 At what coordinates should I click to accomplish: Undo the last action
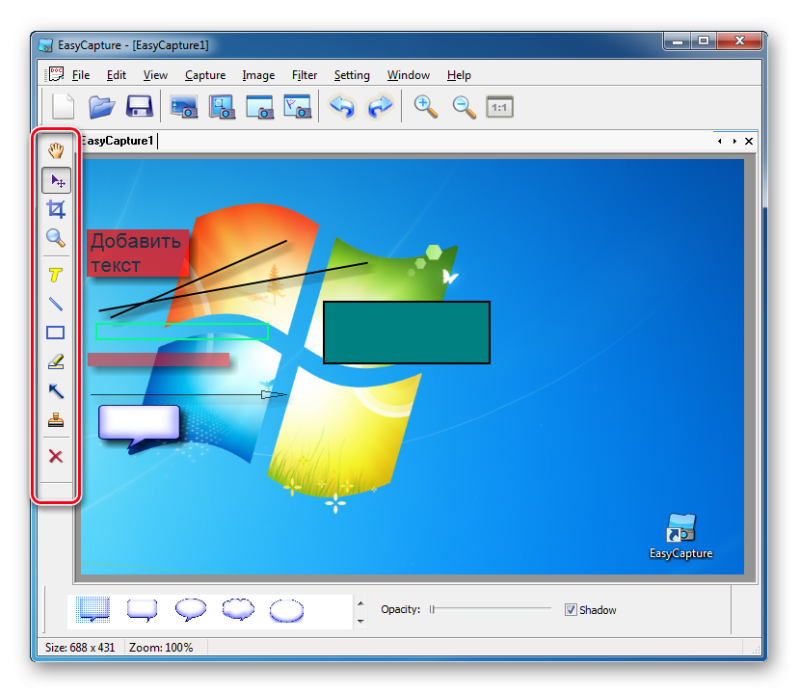(342, 107)
